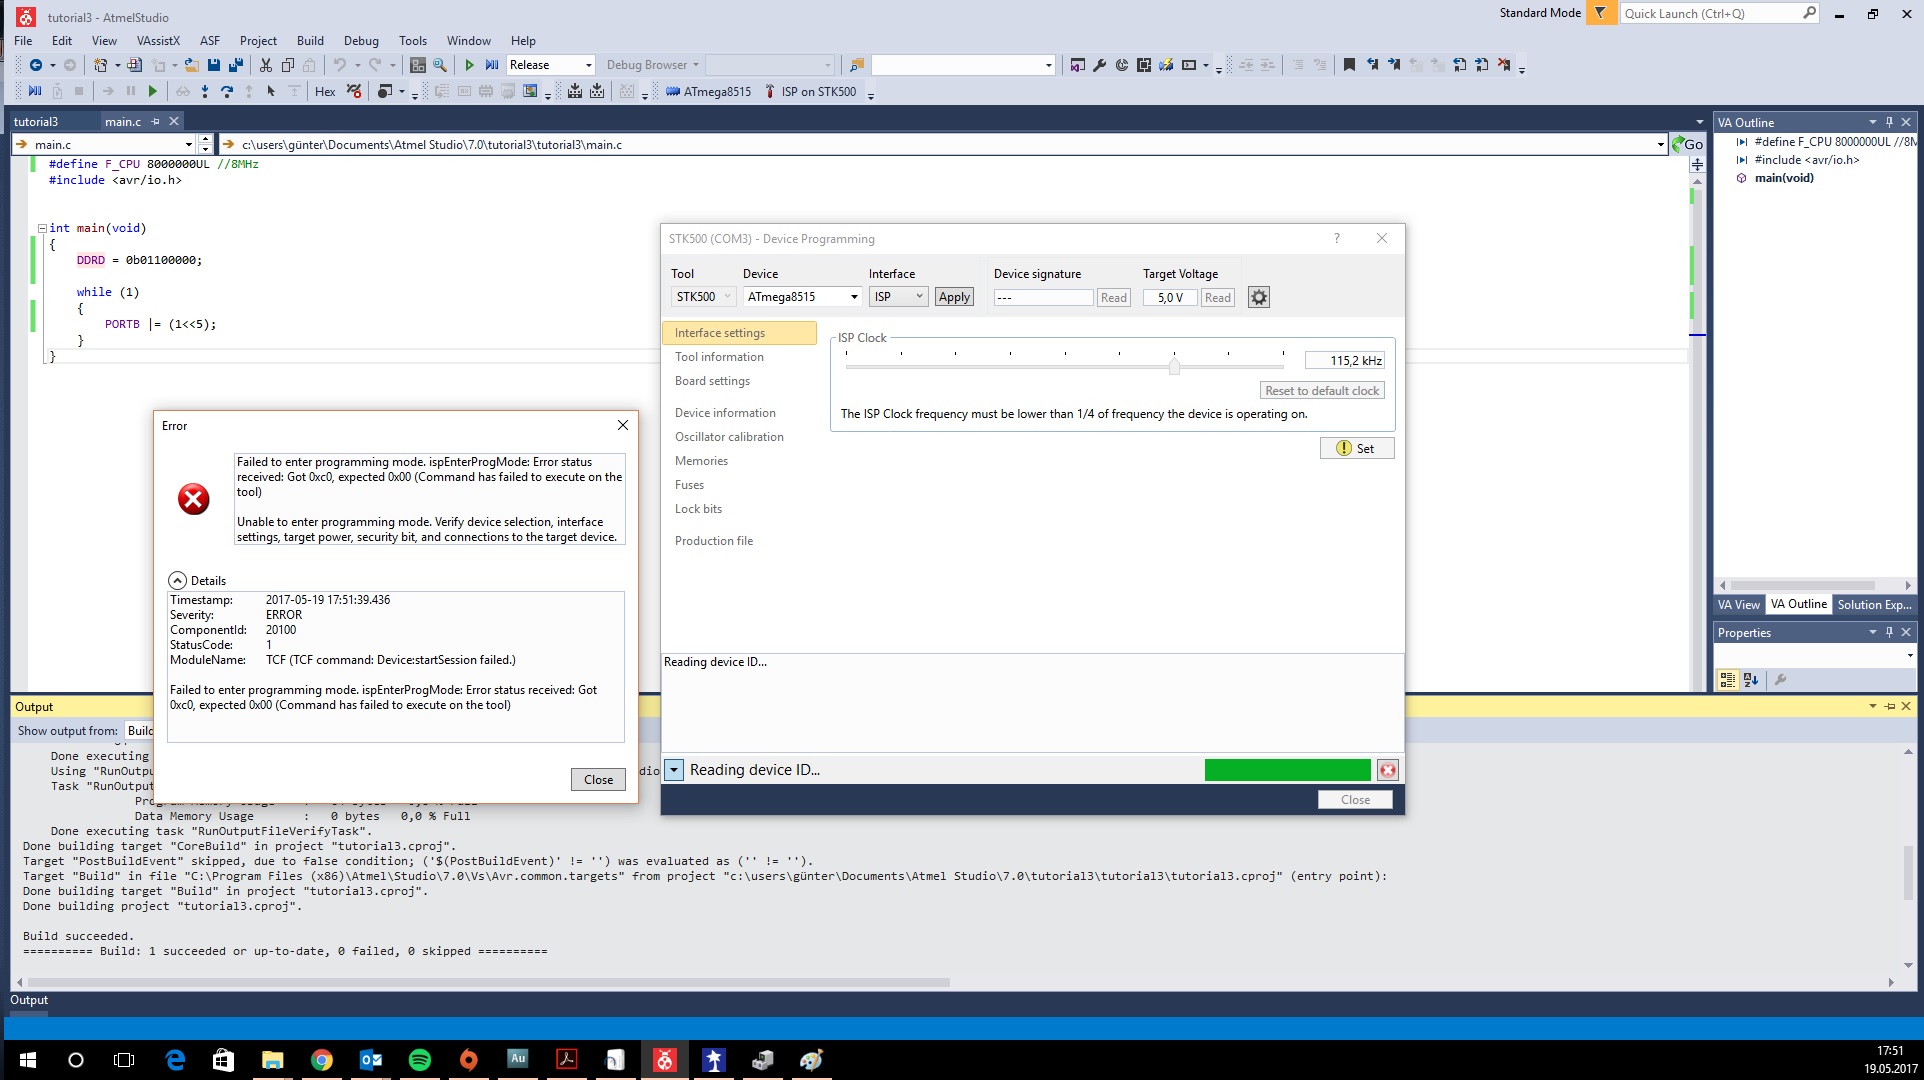Expand status log dropdown in Device Programming
This screenshot has width=1924, height=1080.
point(674,770)
